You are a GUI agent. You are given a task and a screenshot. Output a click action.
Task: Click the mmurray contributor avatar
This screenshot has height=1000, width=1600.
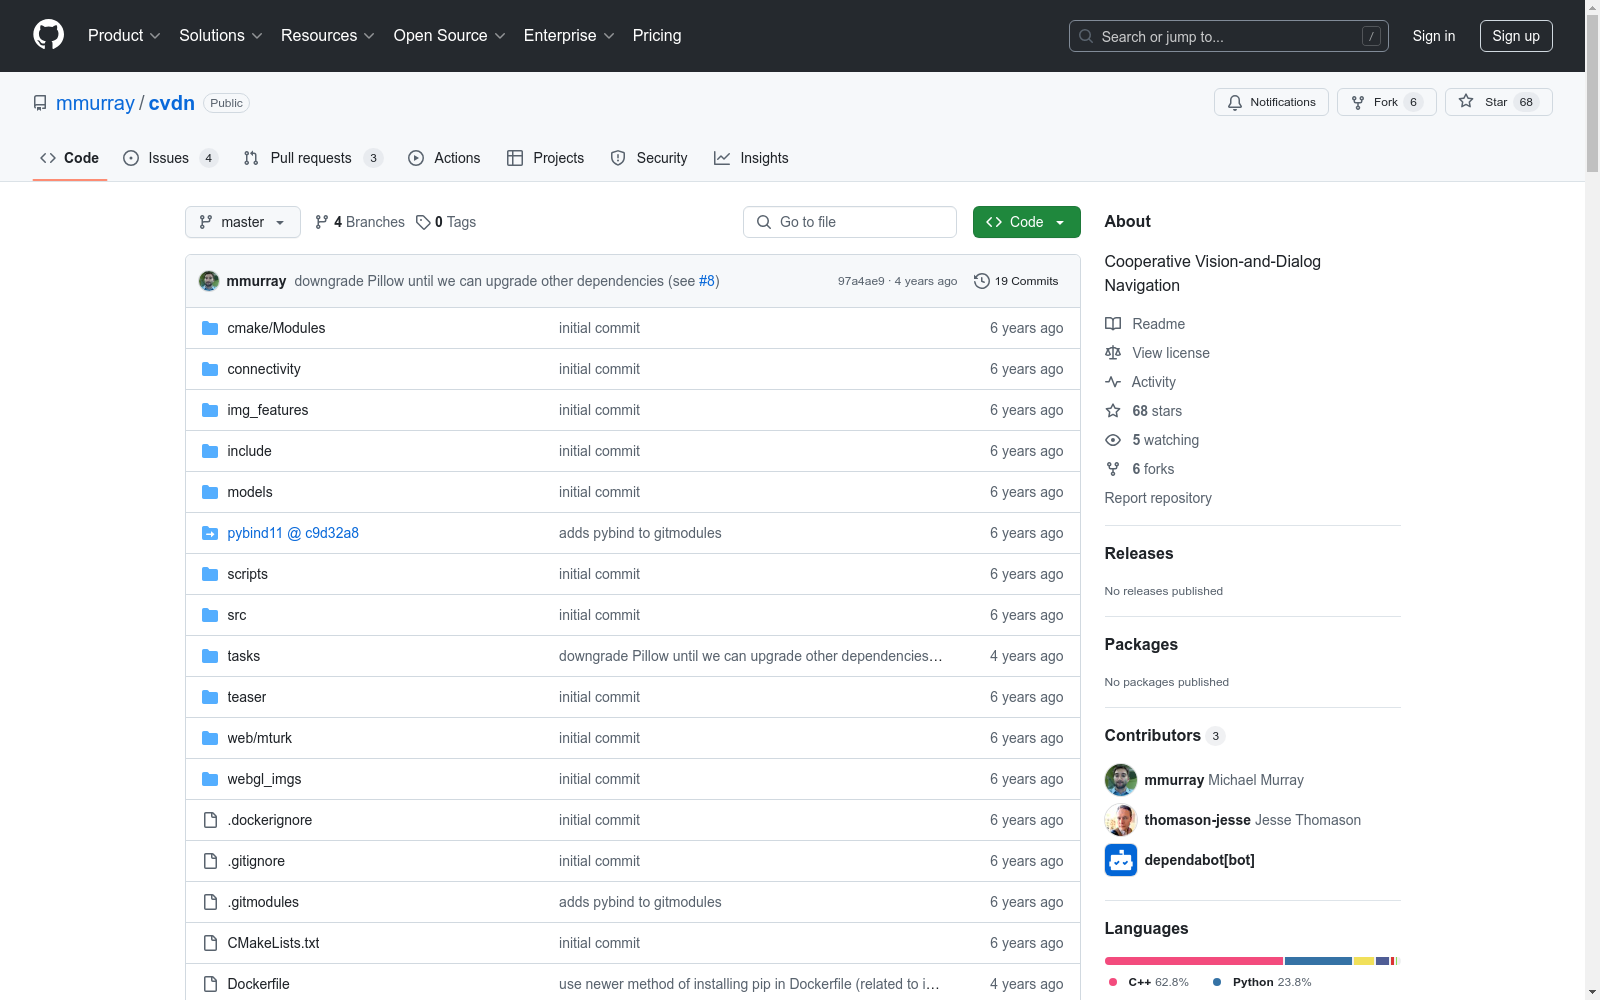pos(1121,780)
